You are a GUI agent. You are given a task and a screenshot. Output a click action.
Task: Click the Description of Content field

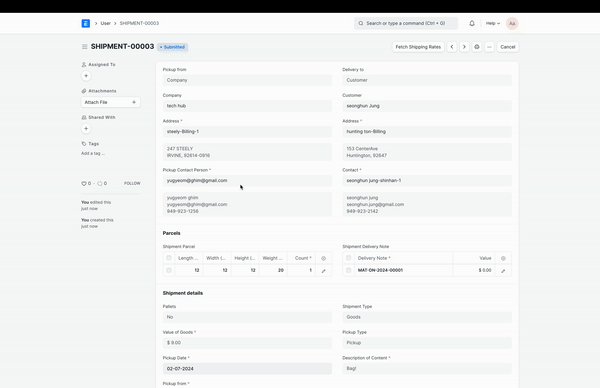tap(427, 368)
